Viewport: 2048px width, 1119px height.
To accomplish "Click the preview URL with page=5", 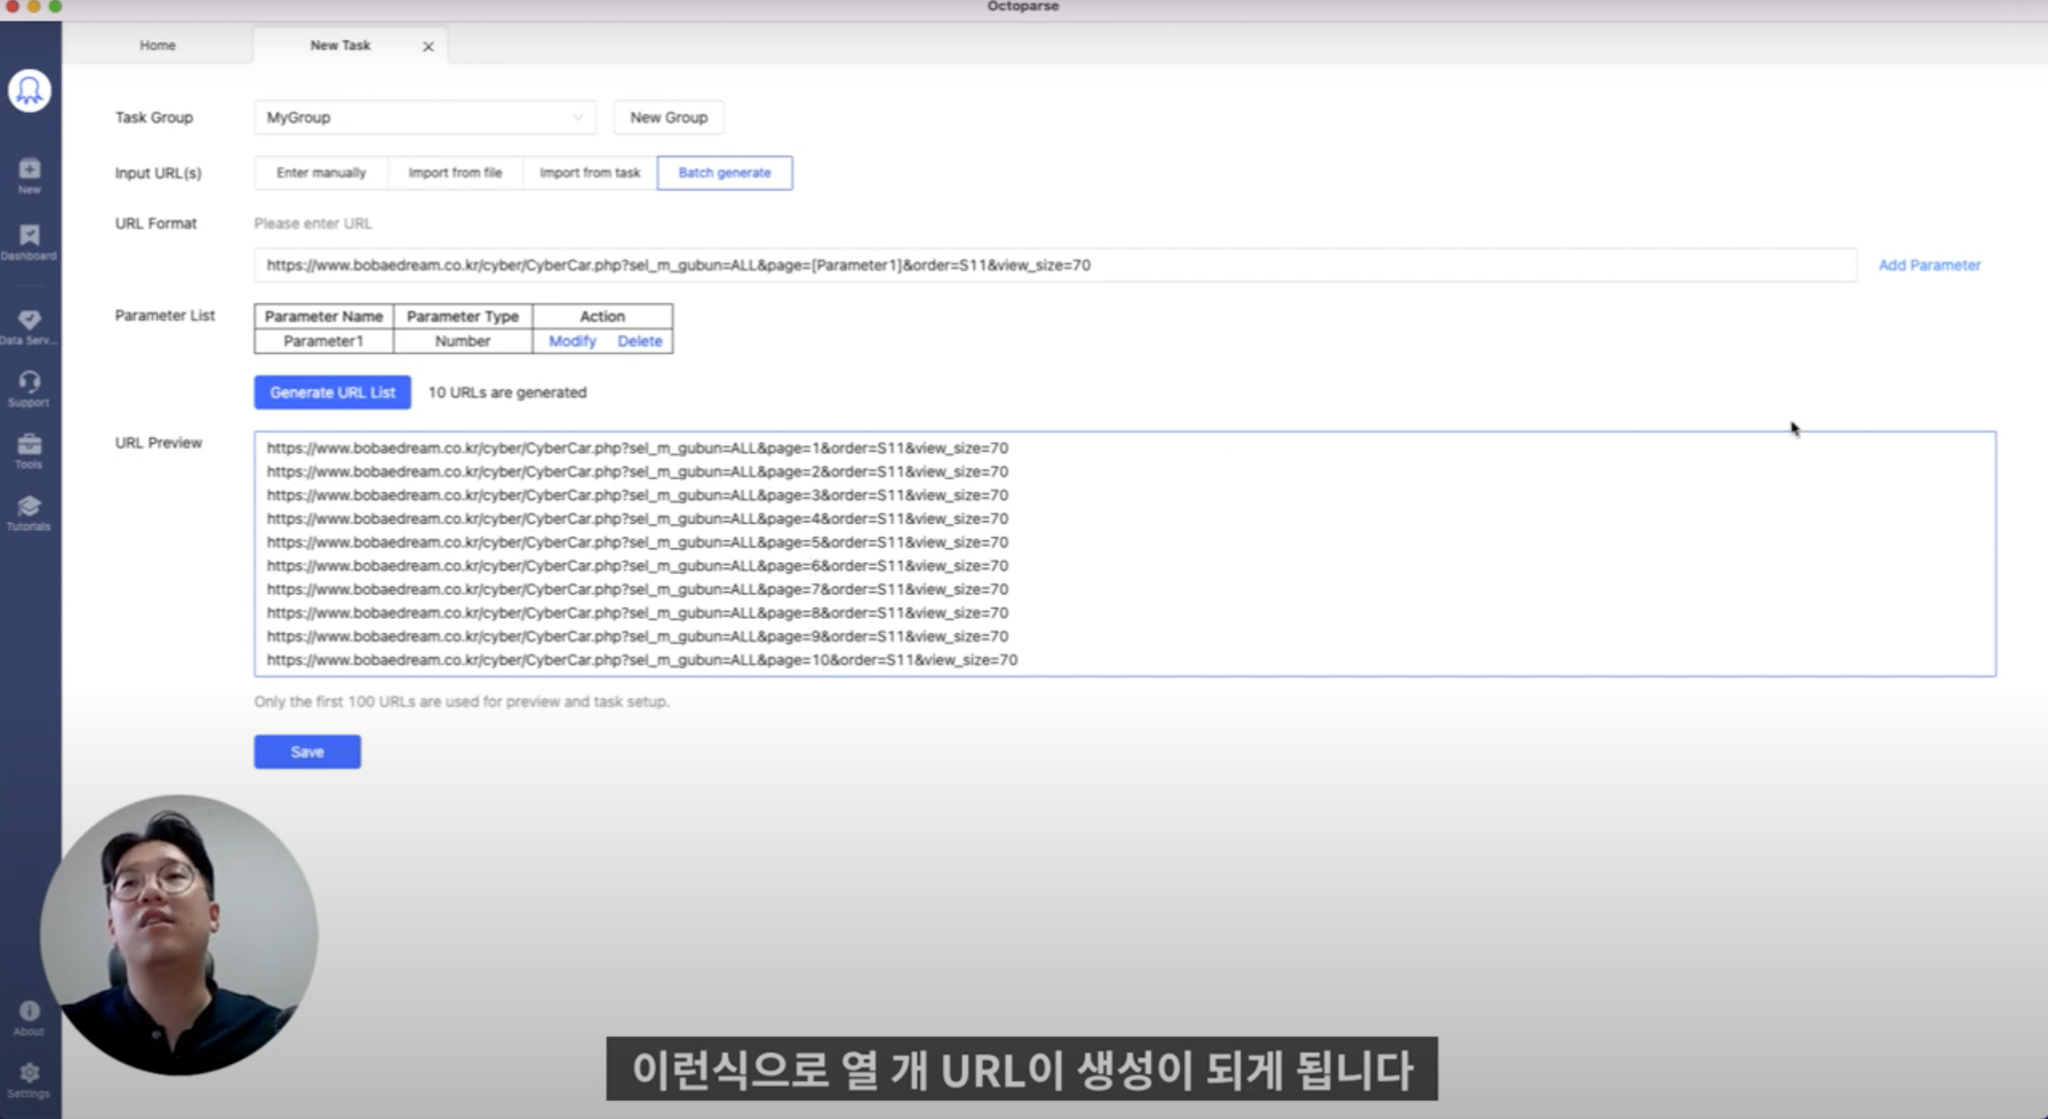I will pyautogui.click(x=637, y=542).
